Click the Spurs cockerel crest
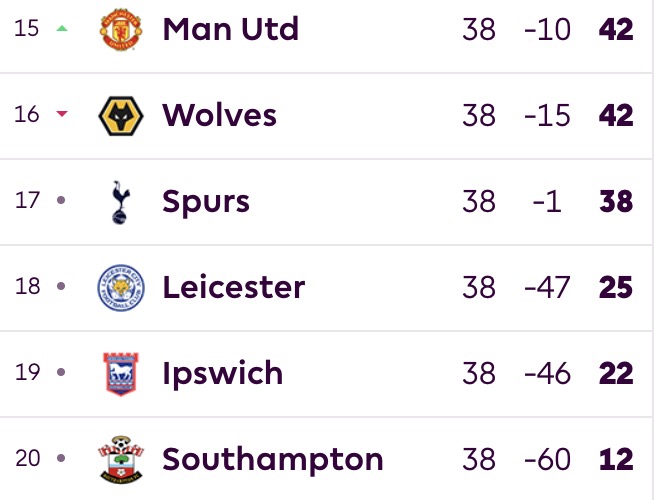Viewport: 654px width, 500px height. coord(120,201)
